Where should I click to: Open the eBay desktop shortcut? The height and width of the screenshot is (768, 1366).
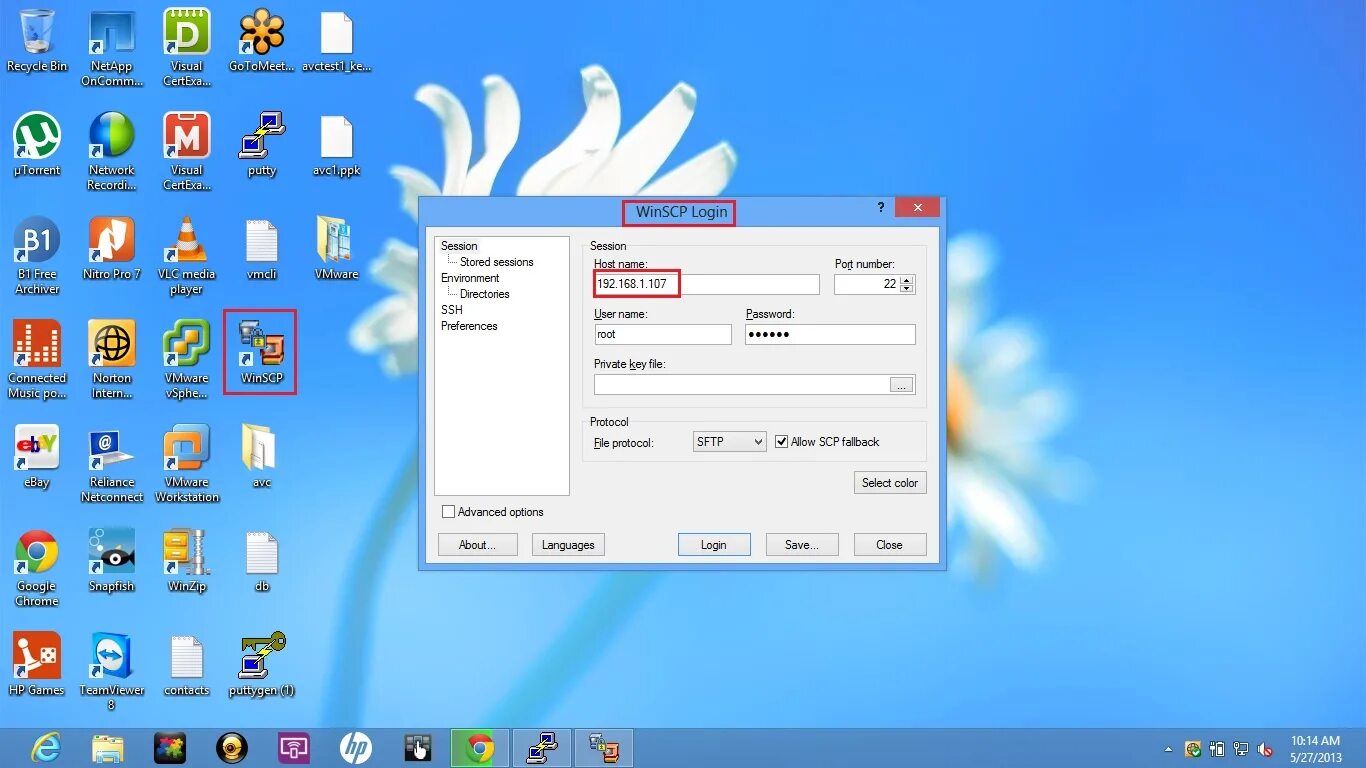pyautogui.click(x=37, y=457)
